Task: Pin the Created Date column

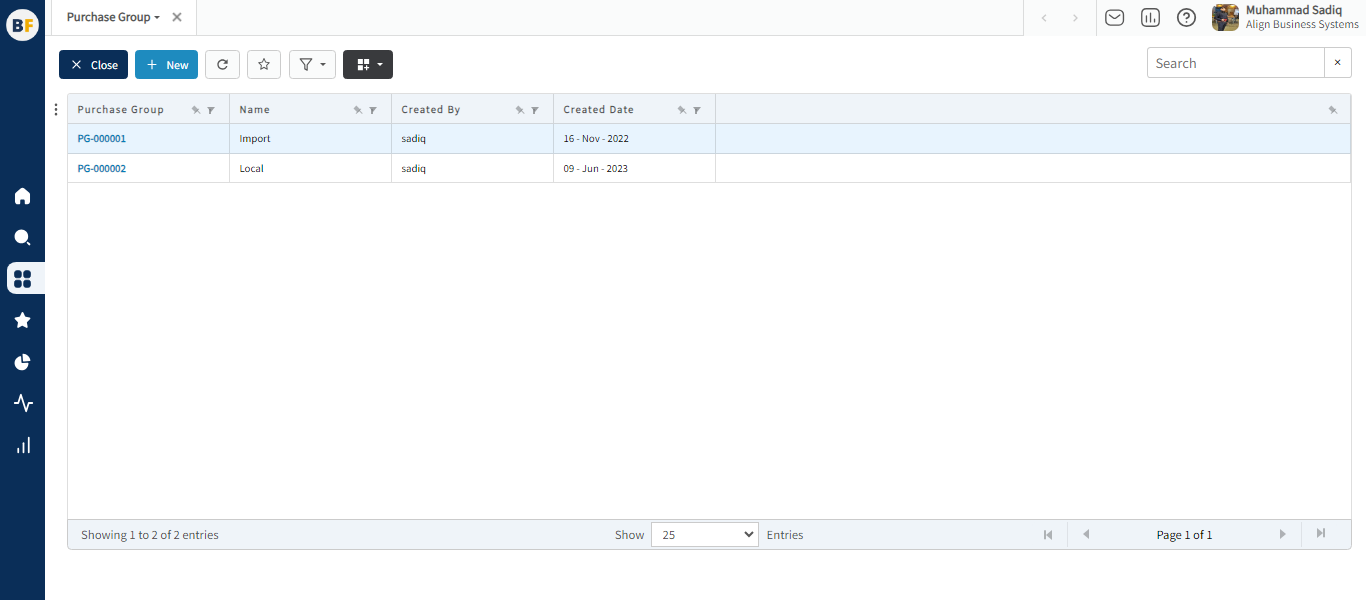Action: click(682, 110)
